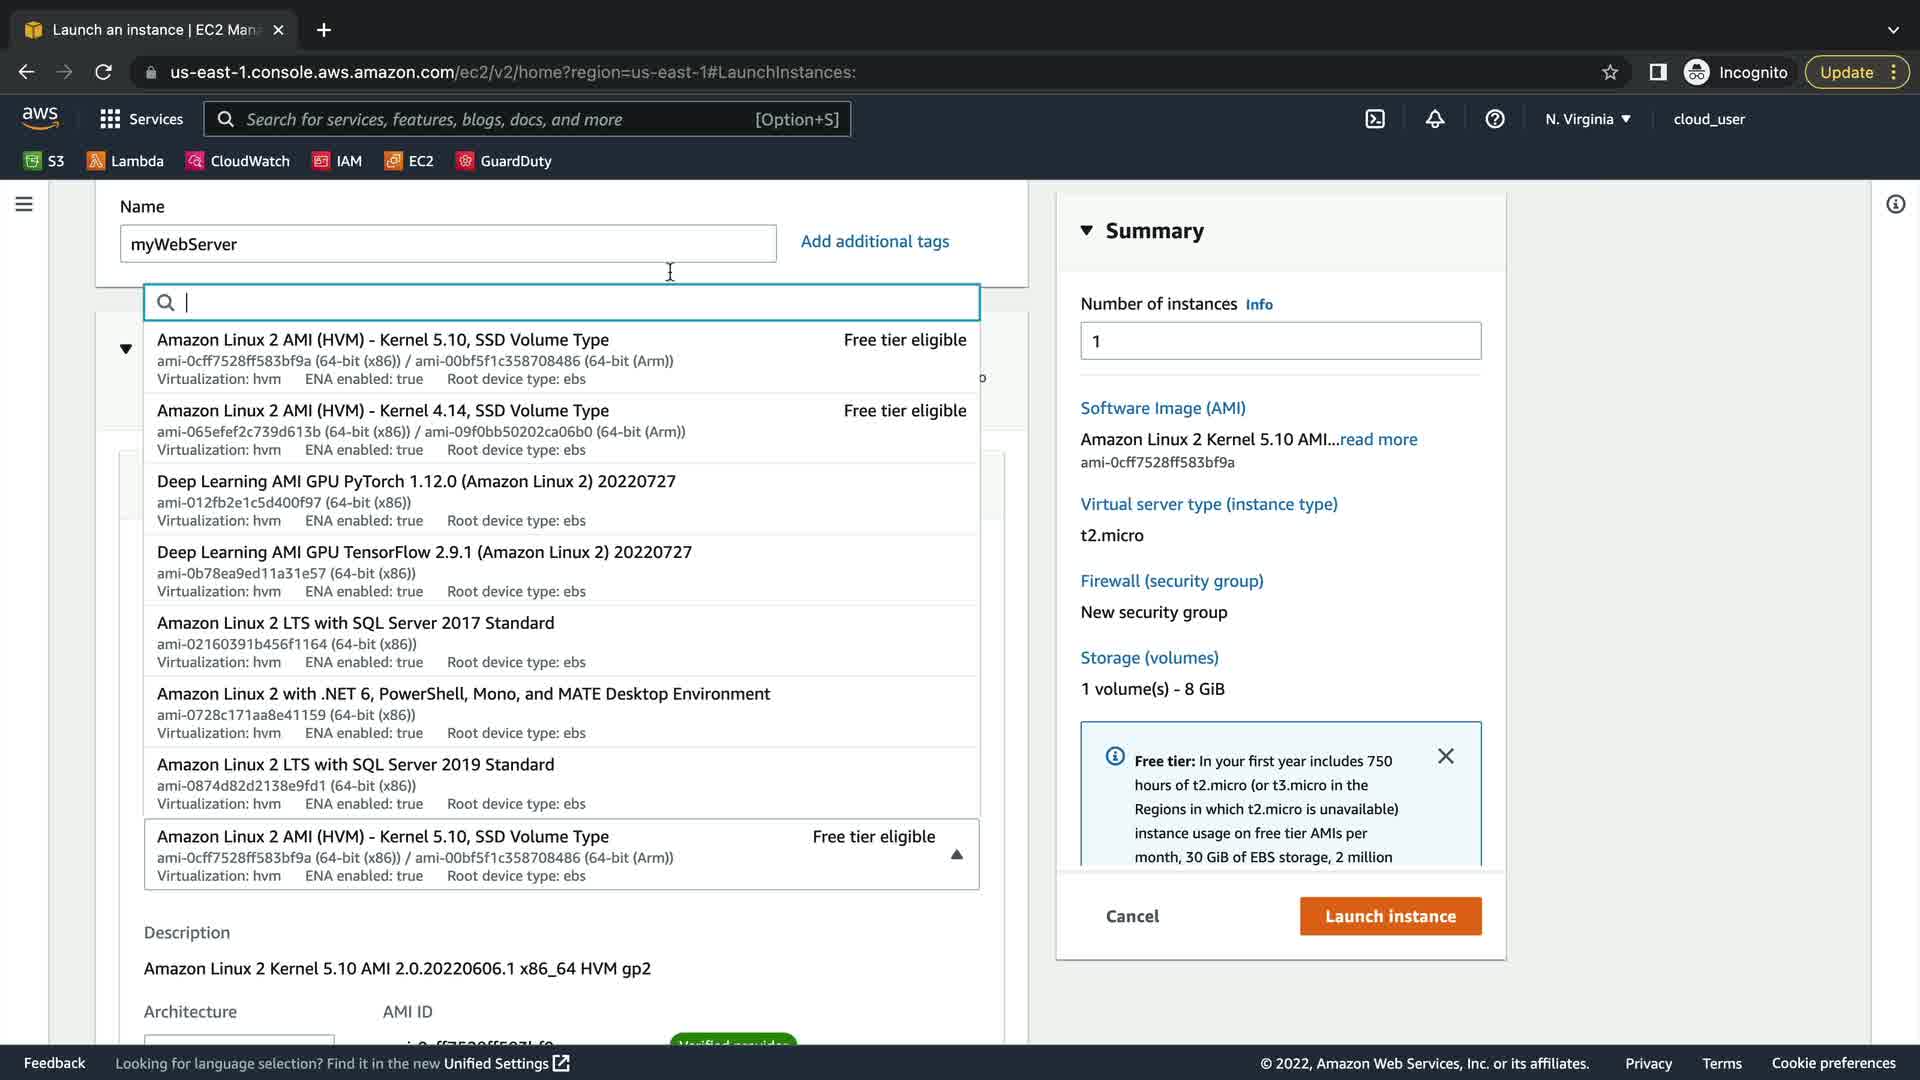Open the notifications bell
1920x1080 pixels.
(1435, 119)
